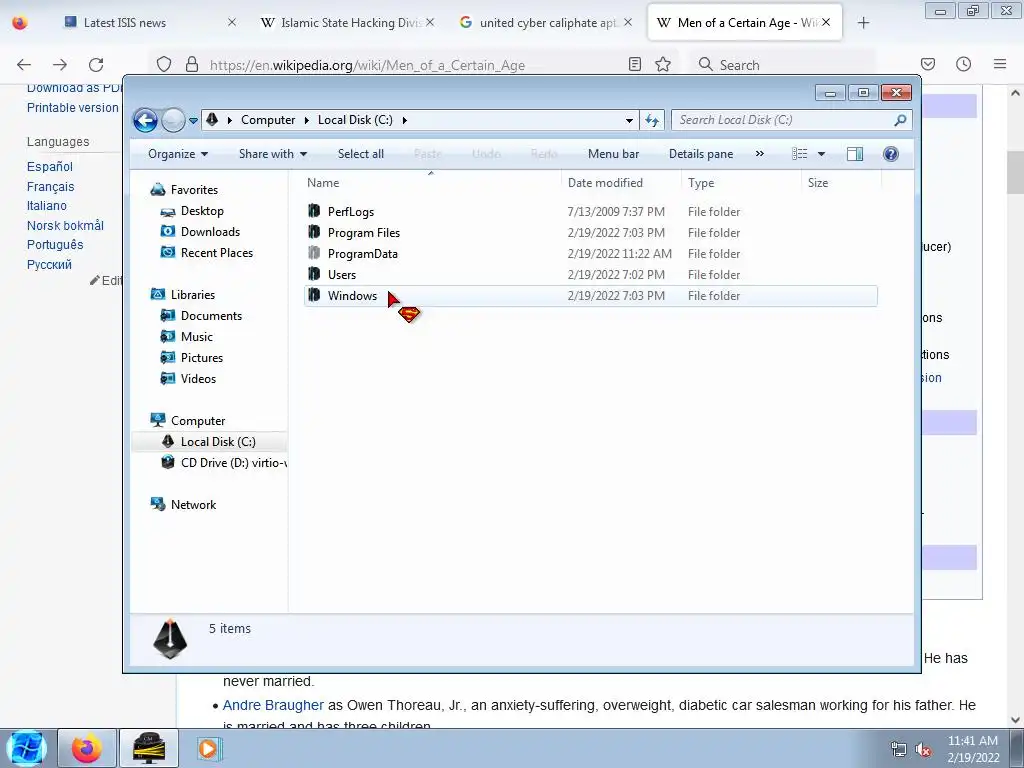1024x768 pixels.
Task: Select CD Drive (D:) in the navigation pane
Action: 234,463
